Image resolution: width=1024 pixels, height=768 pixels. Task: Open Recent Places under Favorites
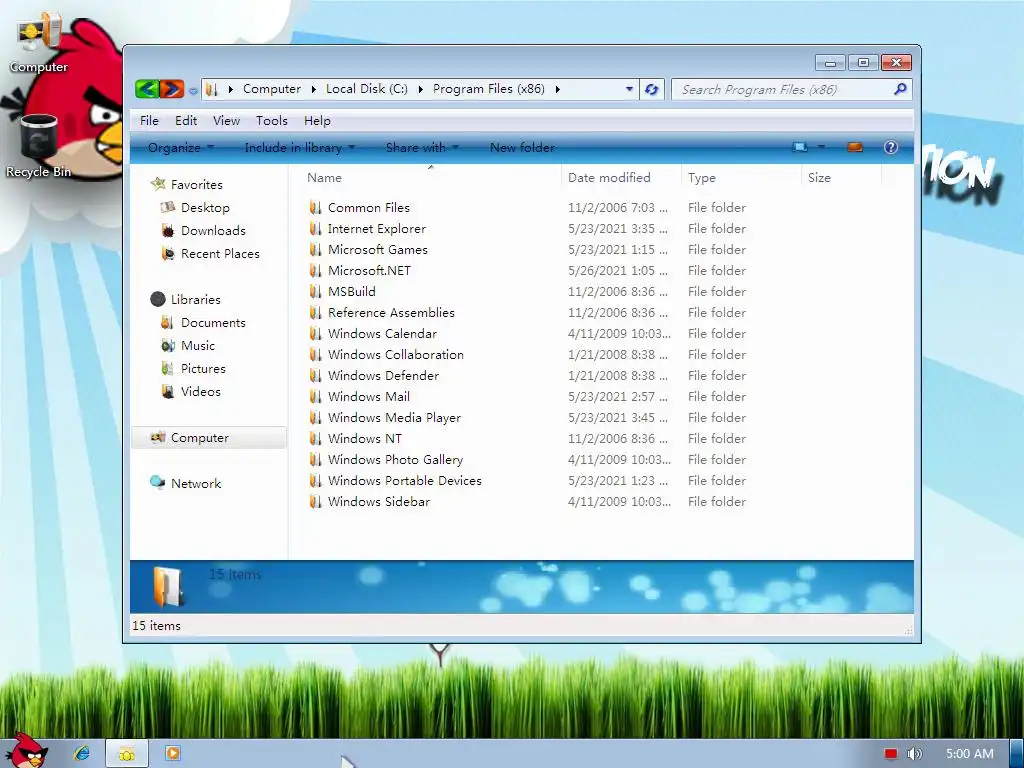tap(220, 253)
